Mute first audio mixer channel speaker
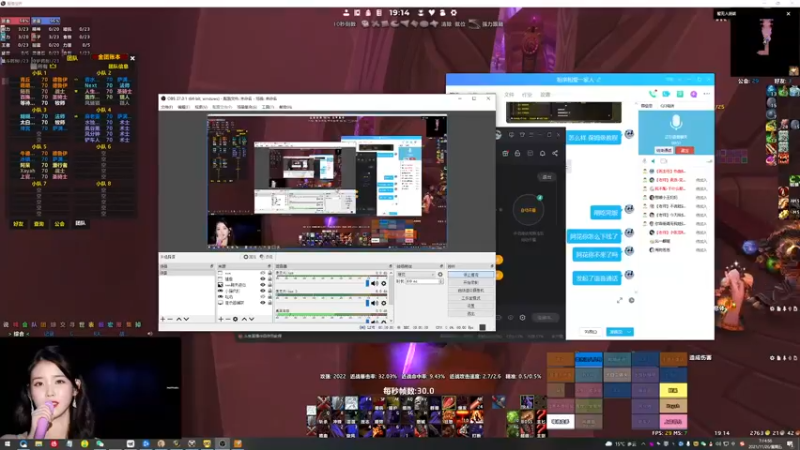The image size is (800, 450). point(375,284)
